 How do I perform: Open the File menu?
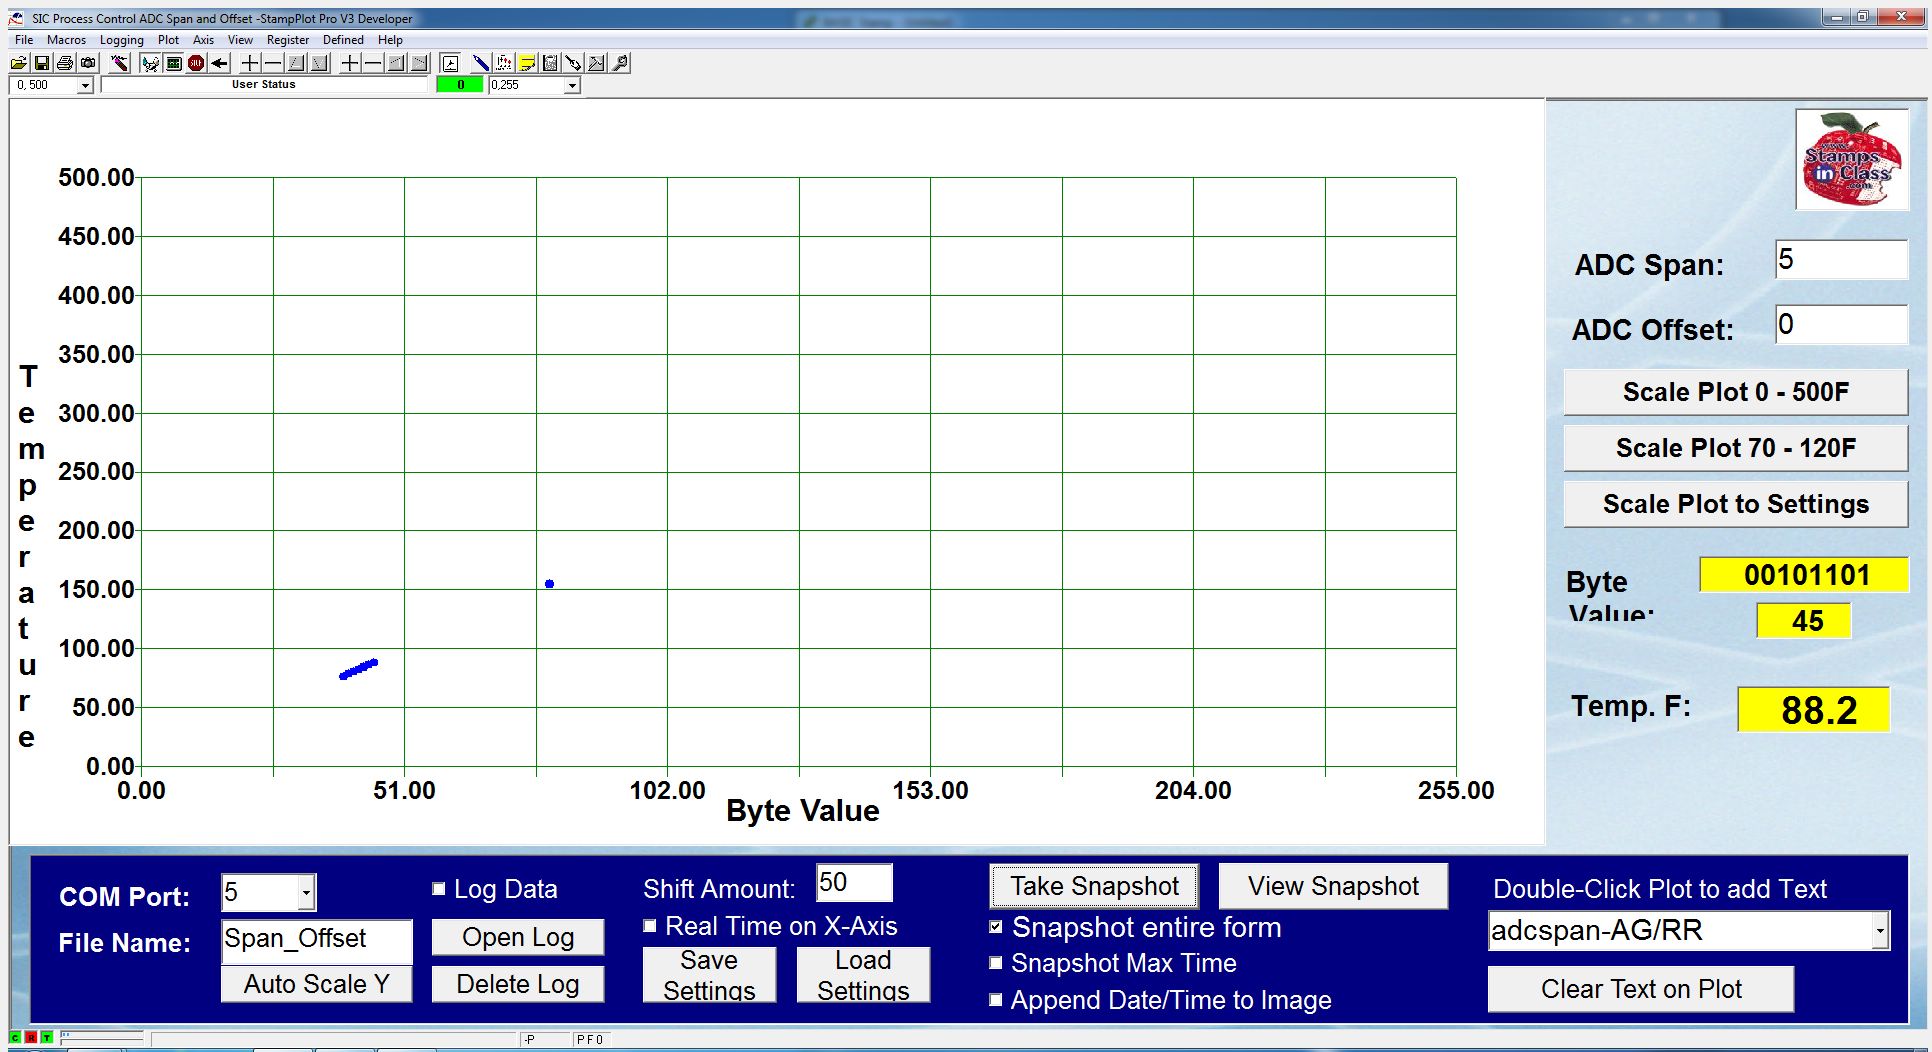pos(24,40)
